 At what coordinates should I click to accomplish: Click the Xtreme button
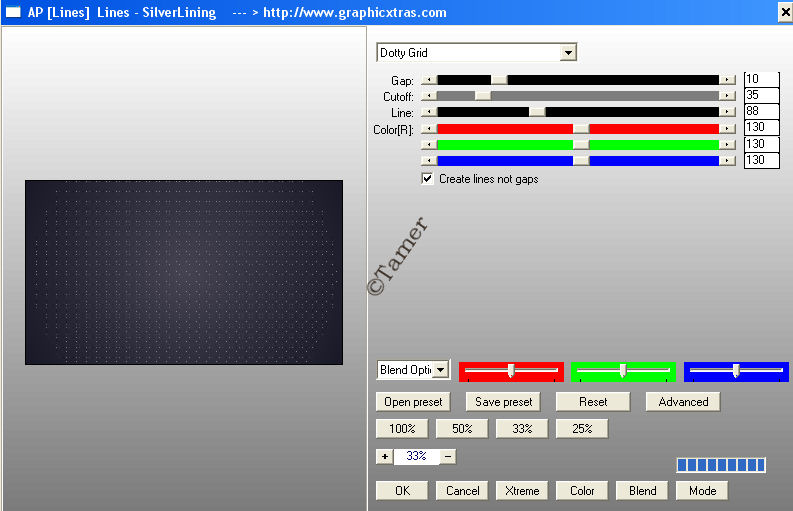522,490
